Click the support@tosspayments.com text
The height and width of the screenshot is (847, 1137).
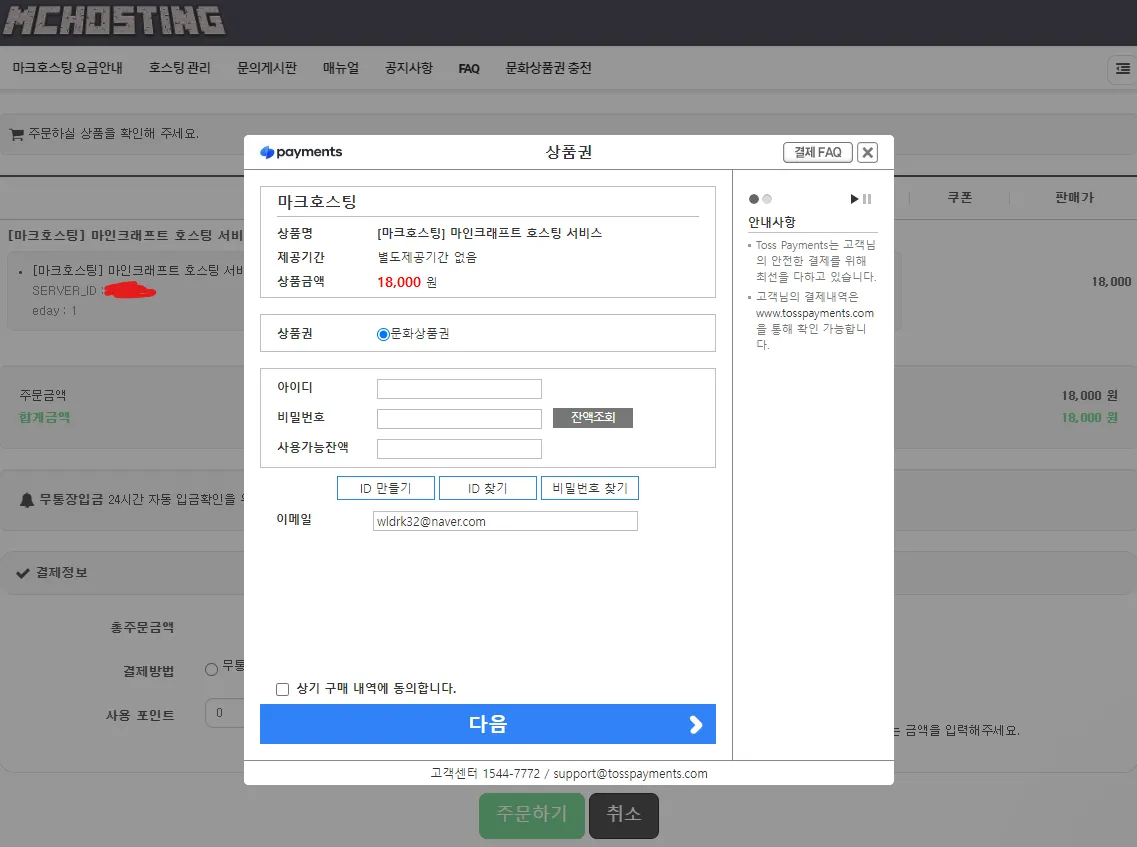[x=630, y=774]
